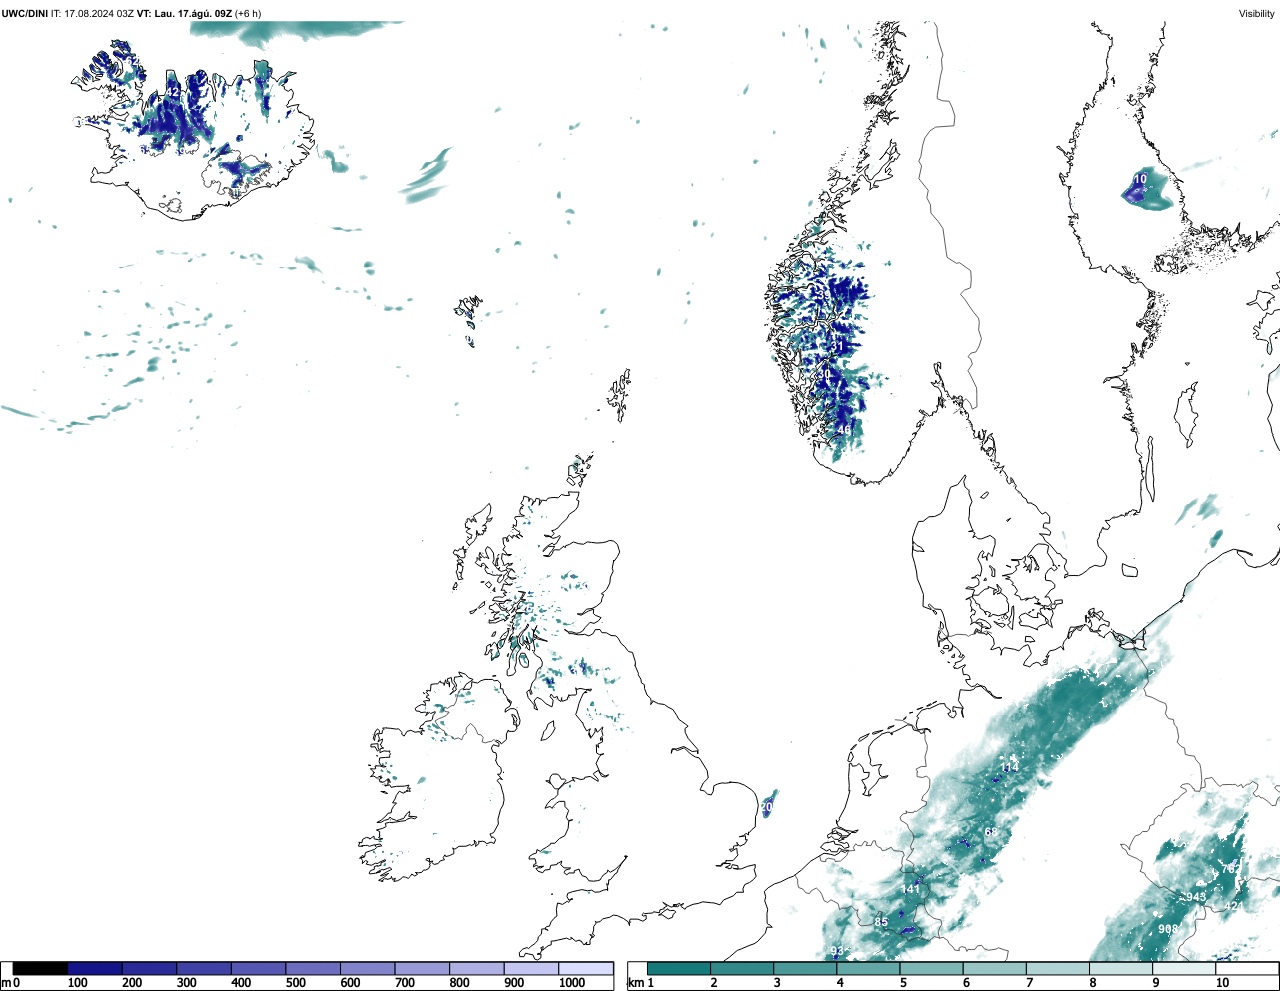Click the "943" visibility value
Screen dimensions: 1280x991
pyautogui.click(x=1196, y=897)
